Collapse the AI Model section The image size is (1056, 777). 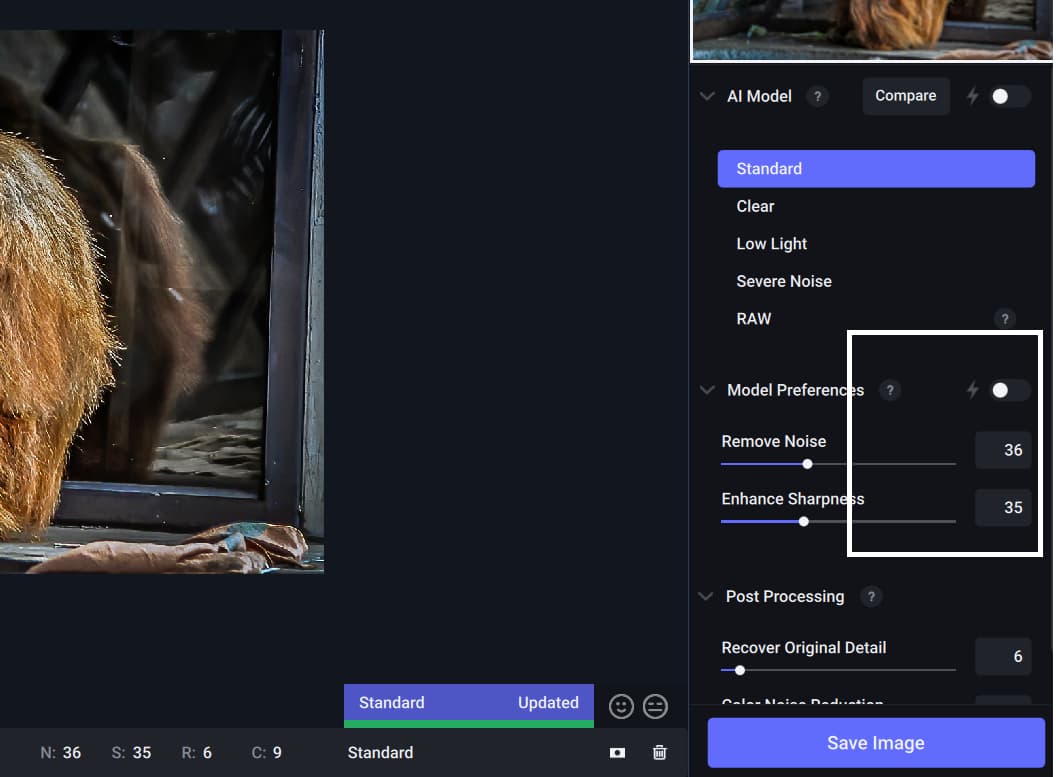[x=707, y=96]
